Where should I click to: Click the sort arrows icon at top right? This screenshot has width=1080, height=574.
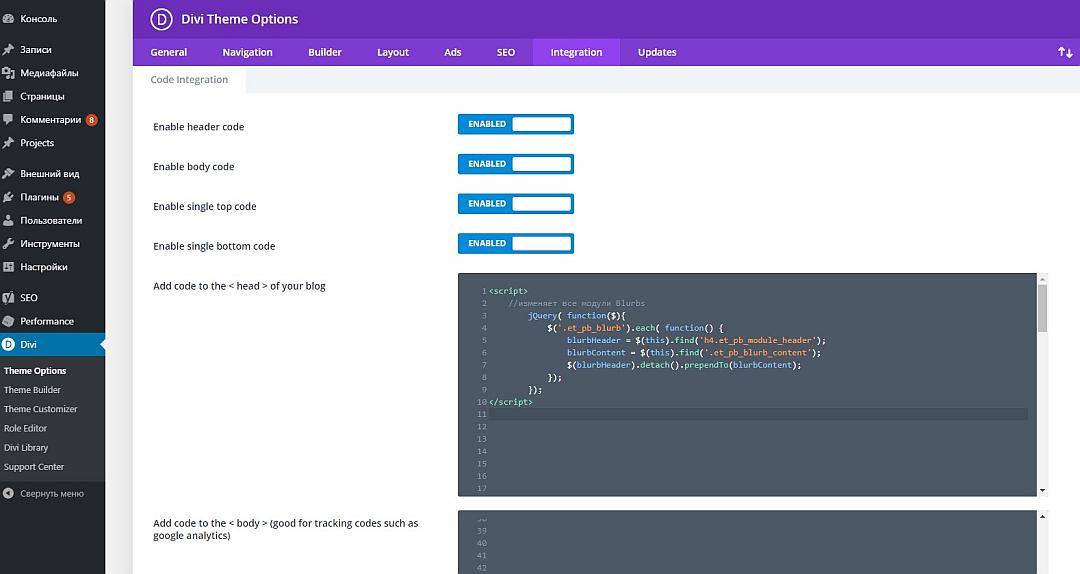[1065, 52]
